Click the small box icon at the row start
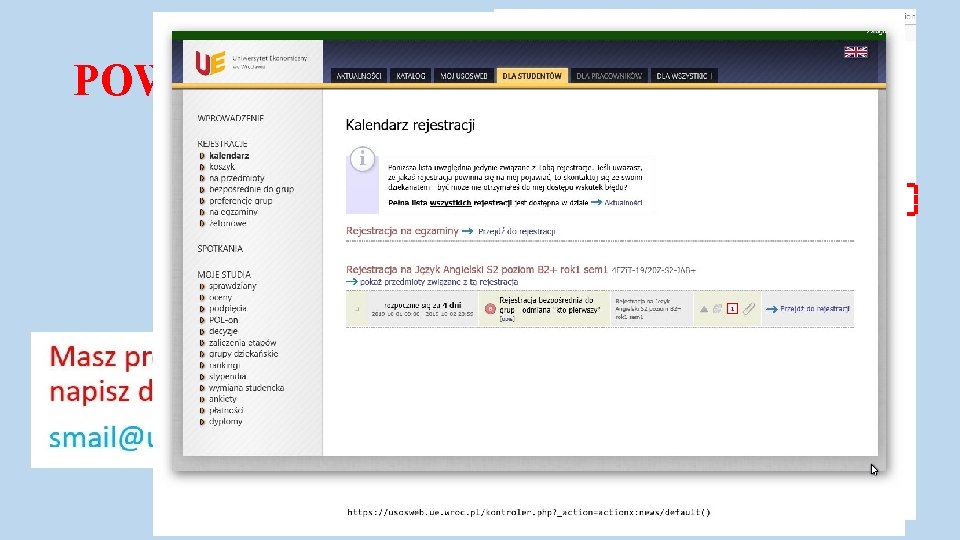Viewport: 960px width, 540px height. point(357,309)
